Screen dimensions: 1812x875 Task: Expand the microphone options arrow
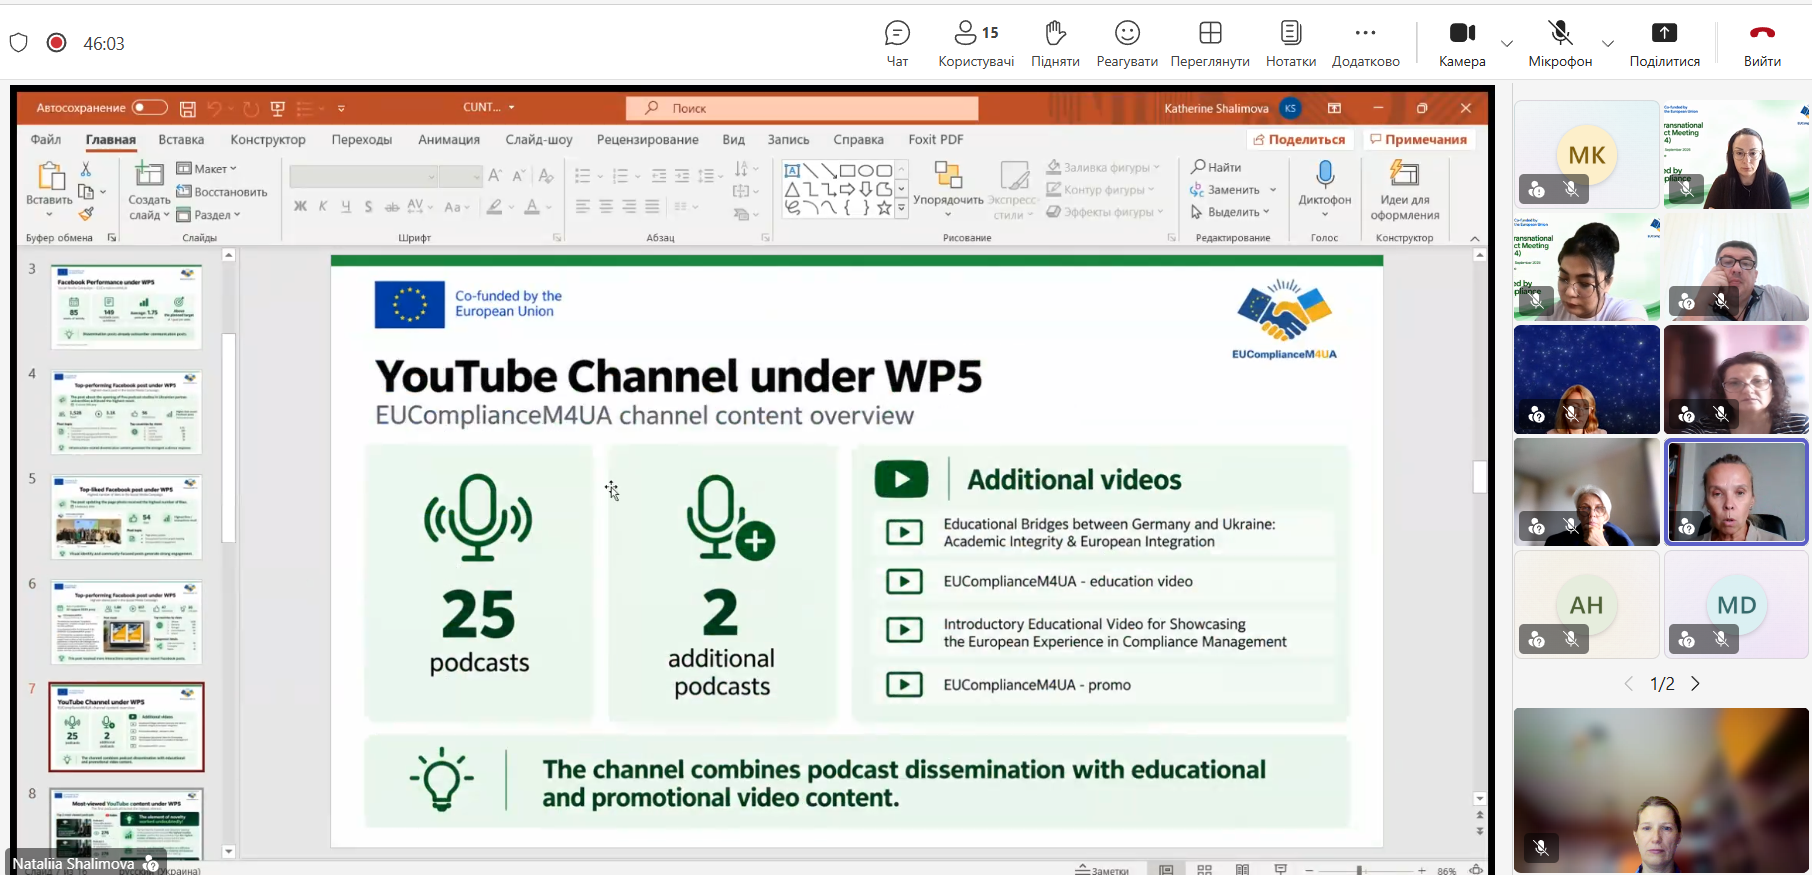(x=1608, y=44)
